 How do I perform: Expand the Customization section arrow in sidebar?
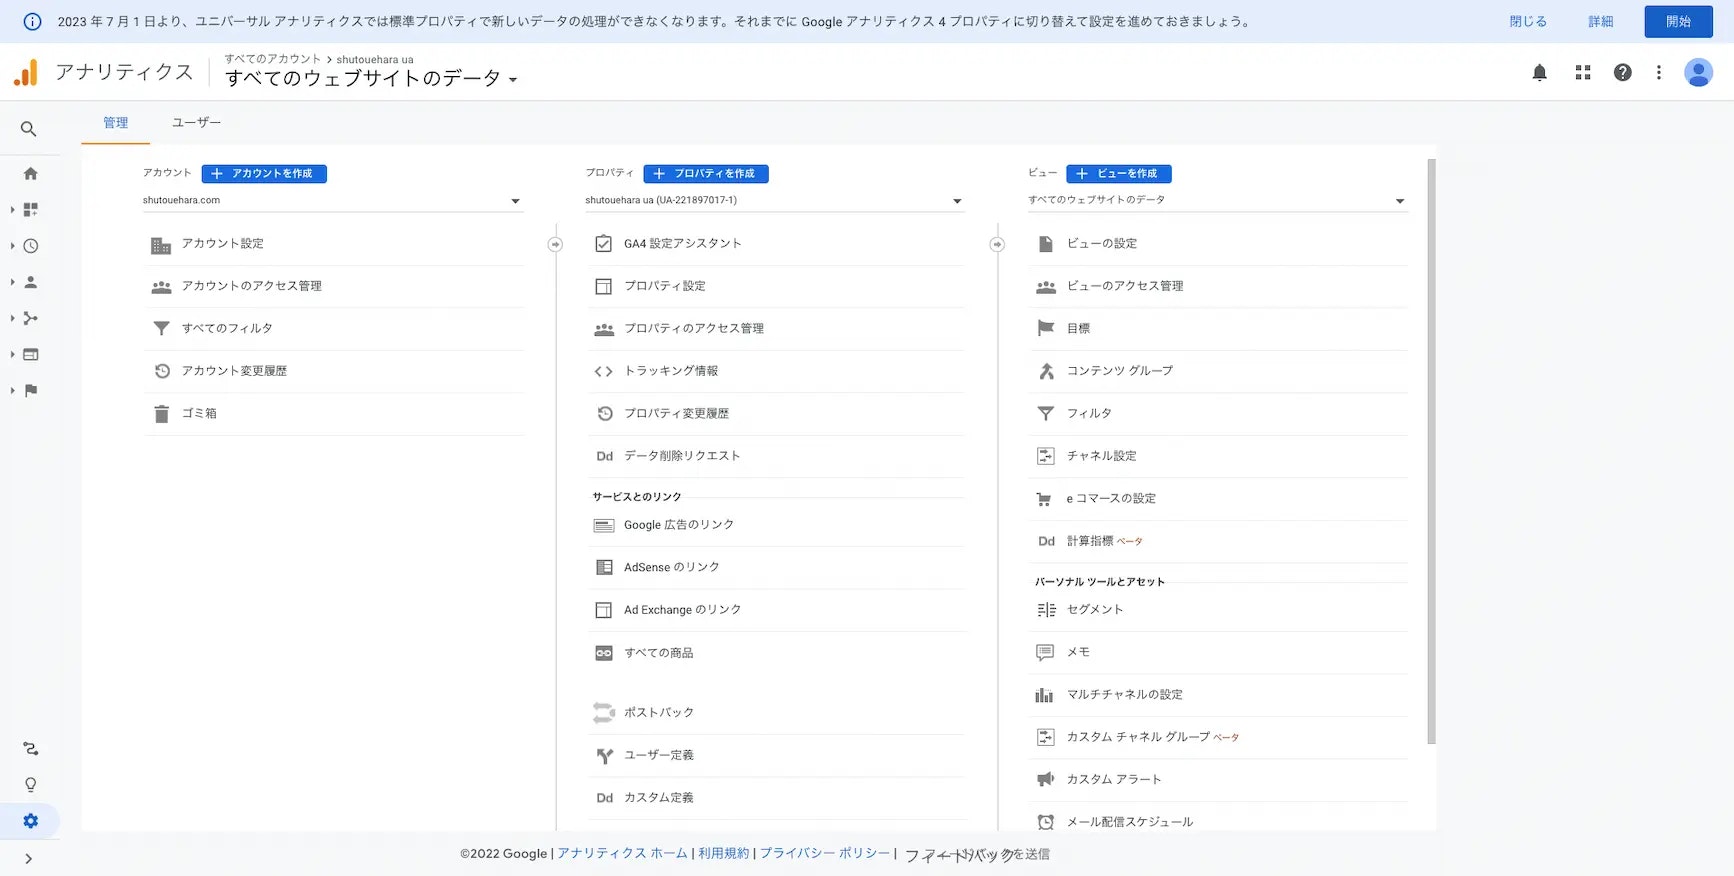(12, 210)
